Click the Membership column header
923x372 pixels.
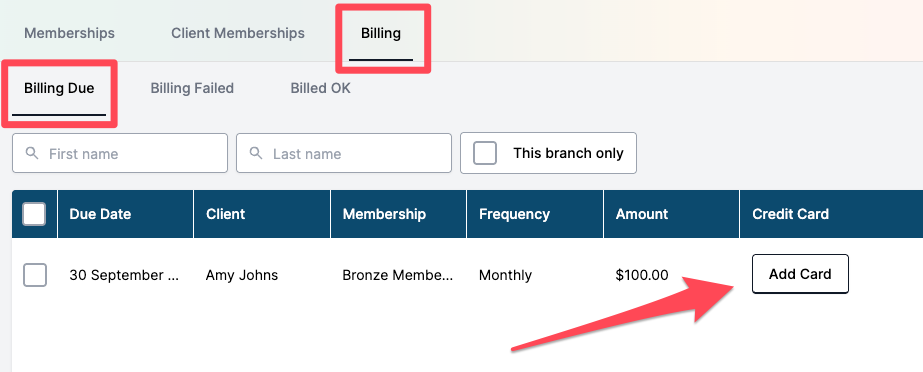(384, 214)
